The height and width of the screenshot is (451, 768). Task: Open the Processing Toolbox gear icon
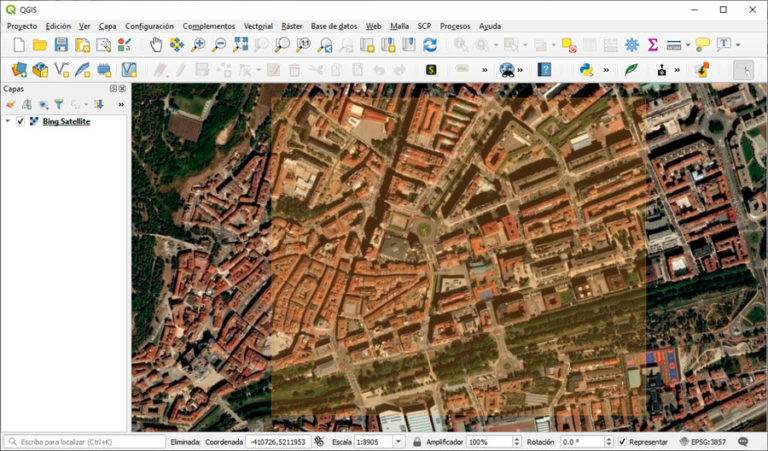pos(632,45)
